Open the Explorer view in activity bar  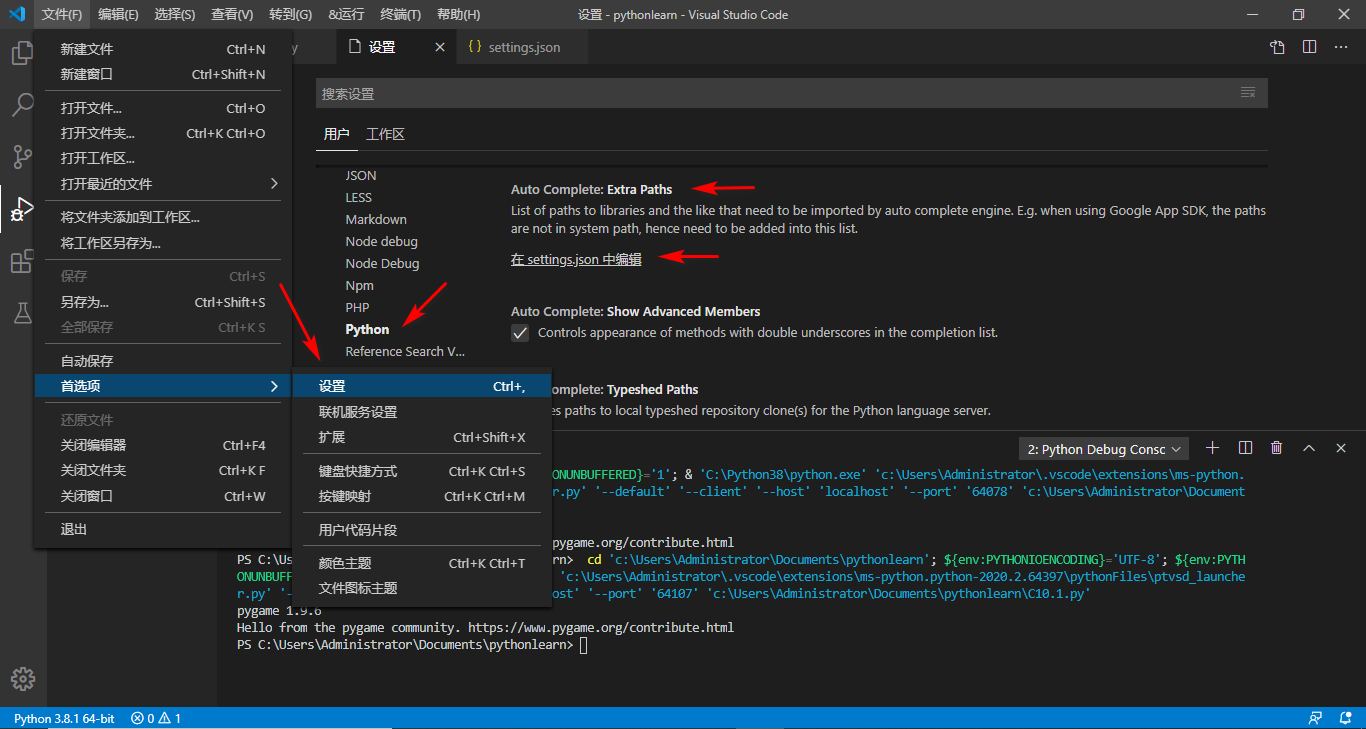click(22, 53)
